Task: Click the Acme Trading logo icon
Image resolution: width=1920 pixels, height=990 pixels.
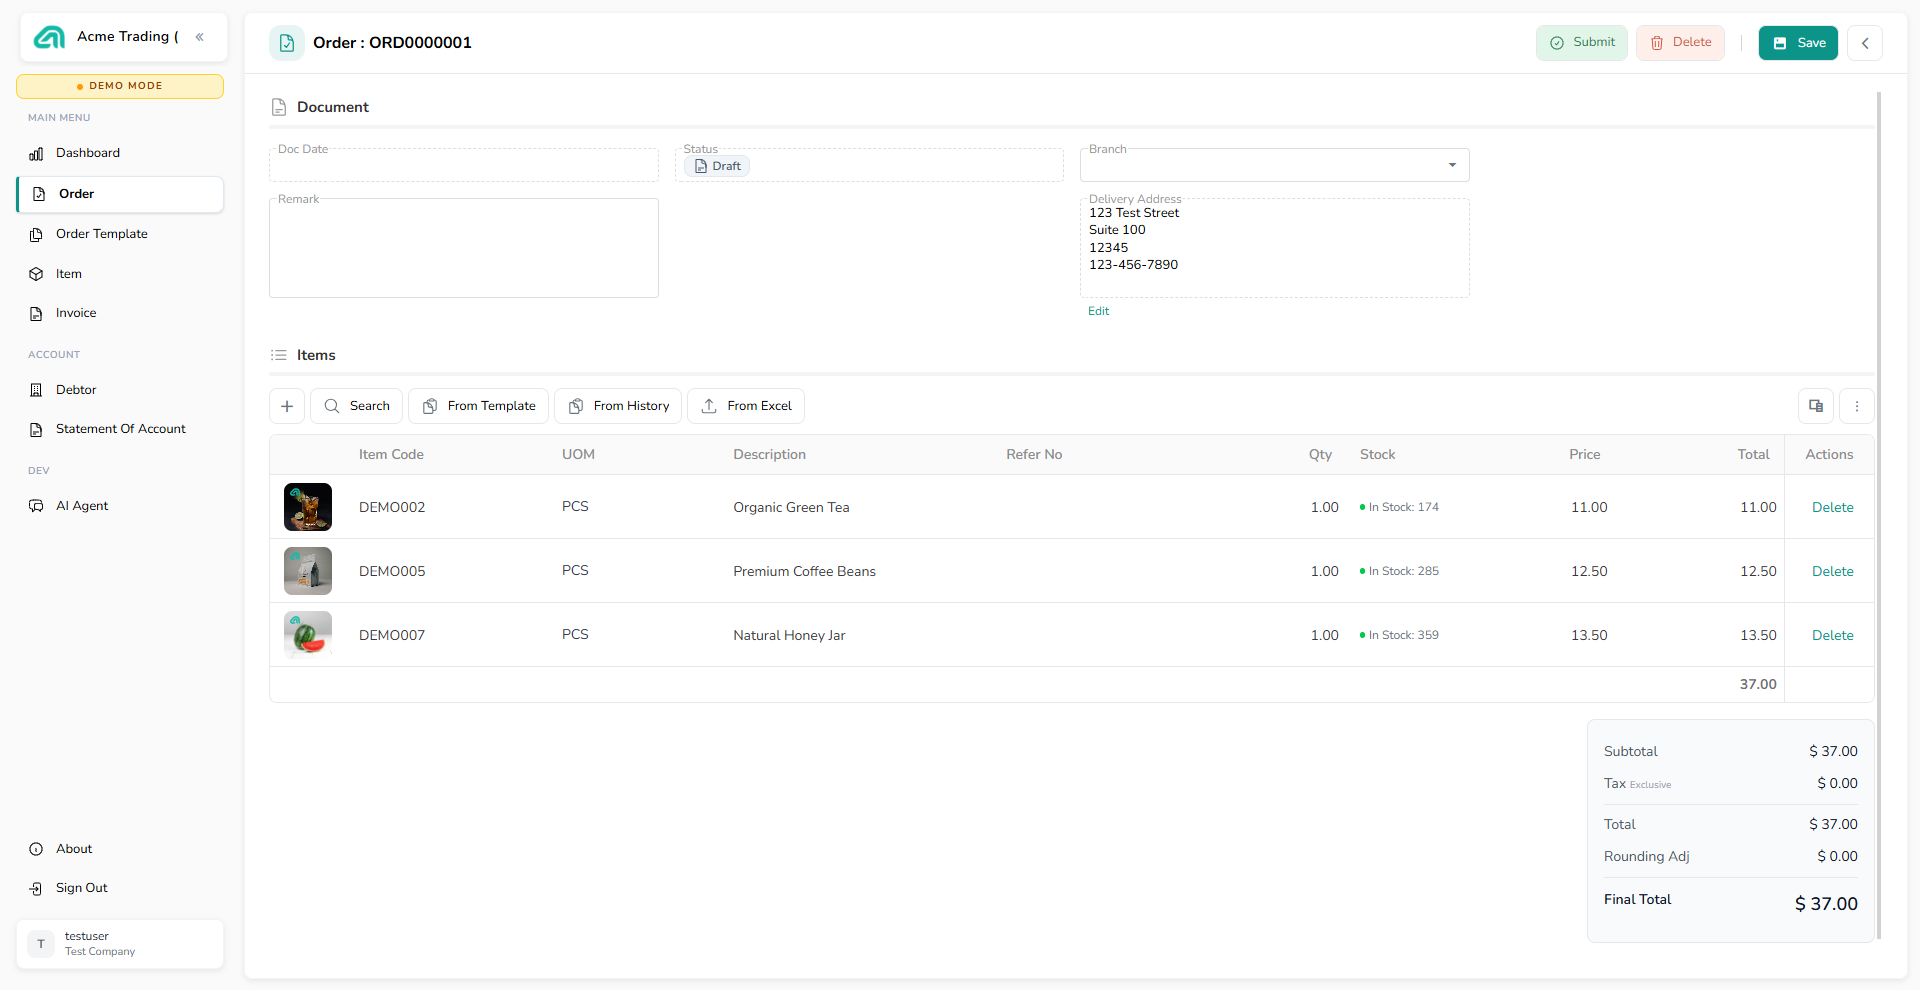Action: click(49, 37)
